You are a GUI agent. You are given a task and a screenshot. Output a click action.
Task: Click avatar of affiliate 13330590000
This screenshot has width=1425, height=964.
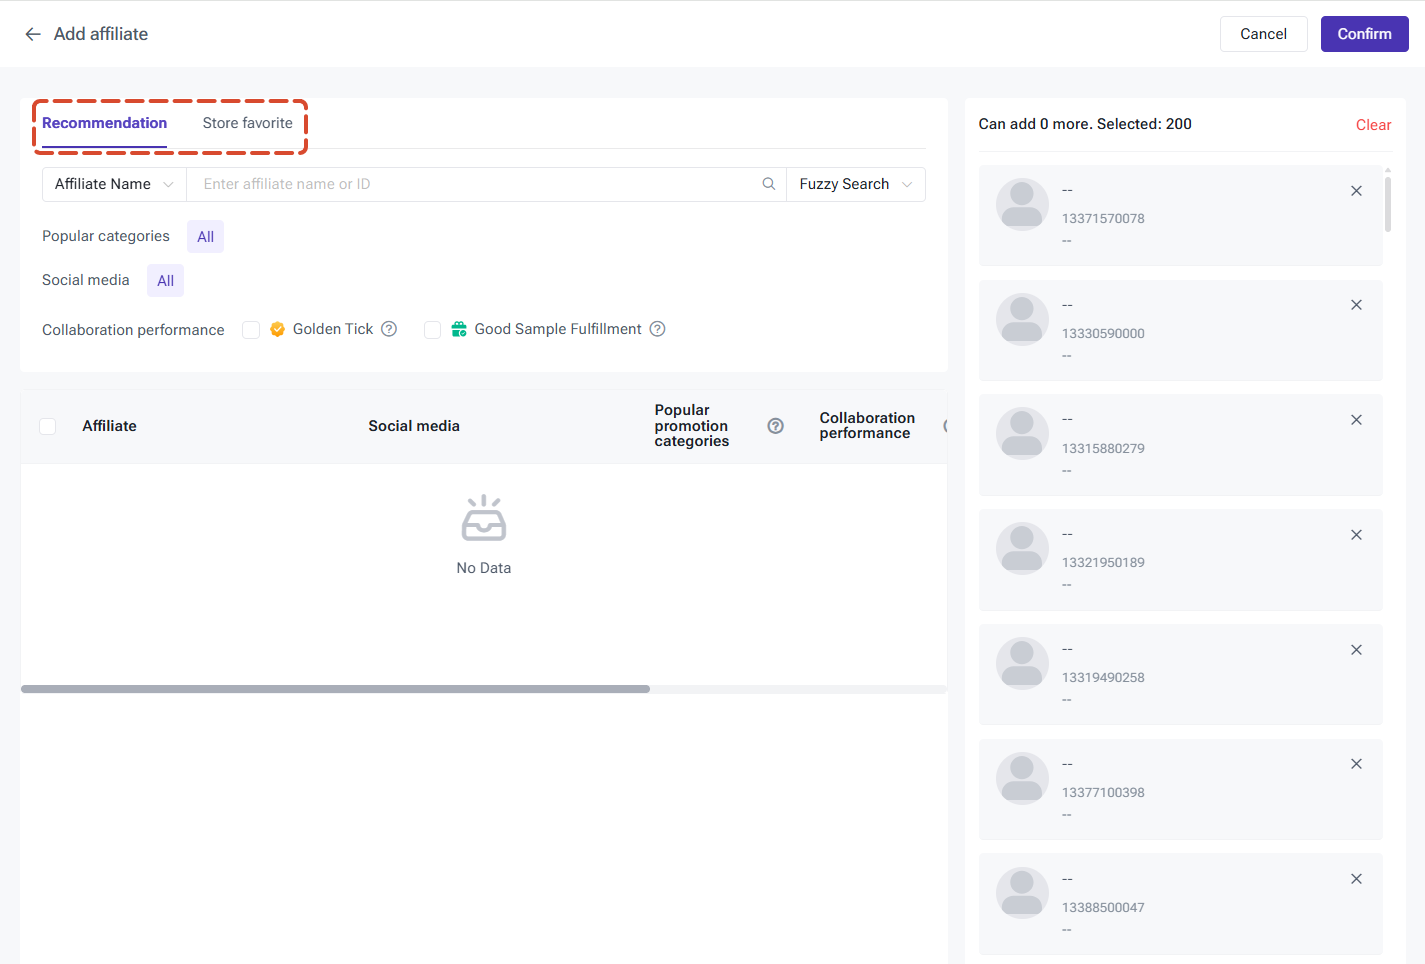pyautogui.click(x=1022, y=320)
